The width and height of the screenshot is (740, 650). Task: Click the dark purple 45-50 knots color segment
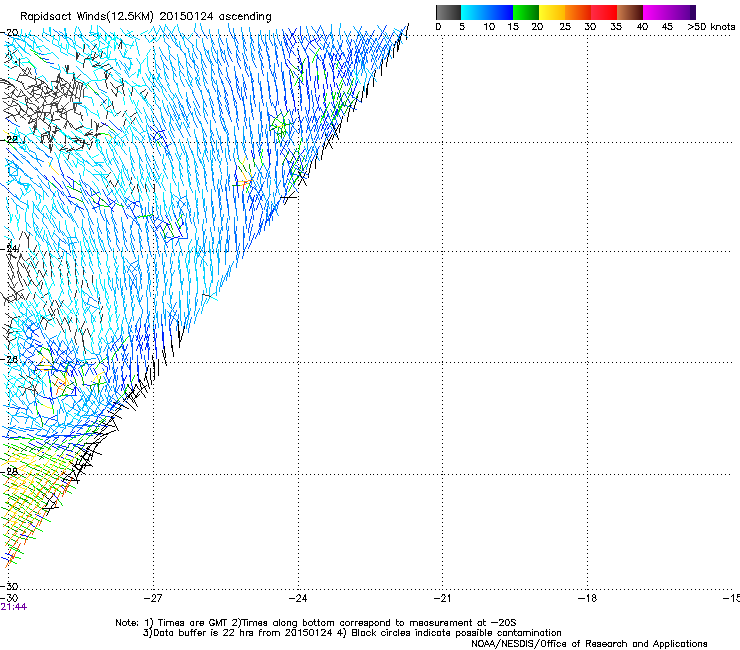(682, 12)
